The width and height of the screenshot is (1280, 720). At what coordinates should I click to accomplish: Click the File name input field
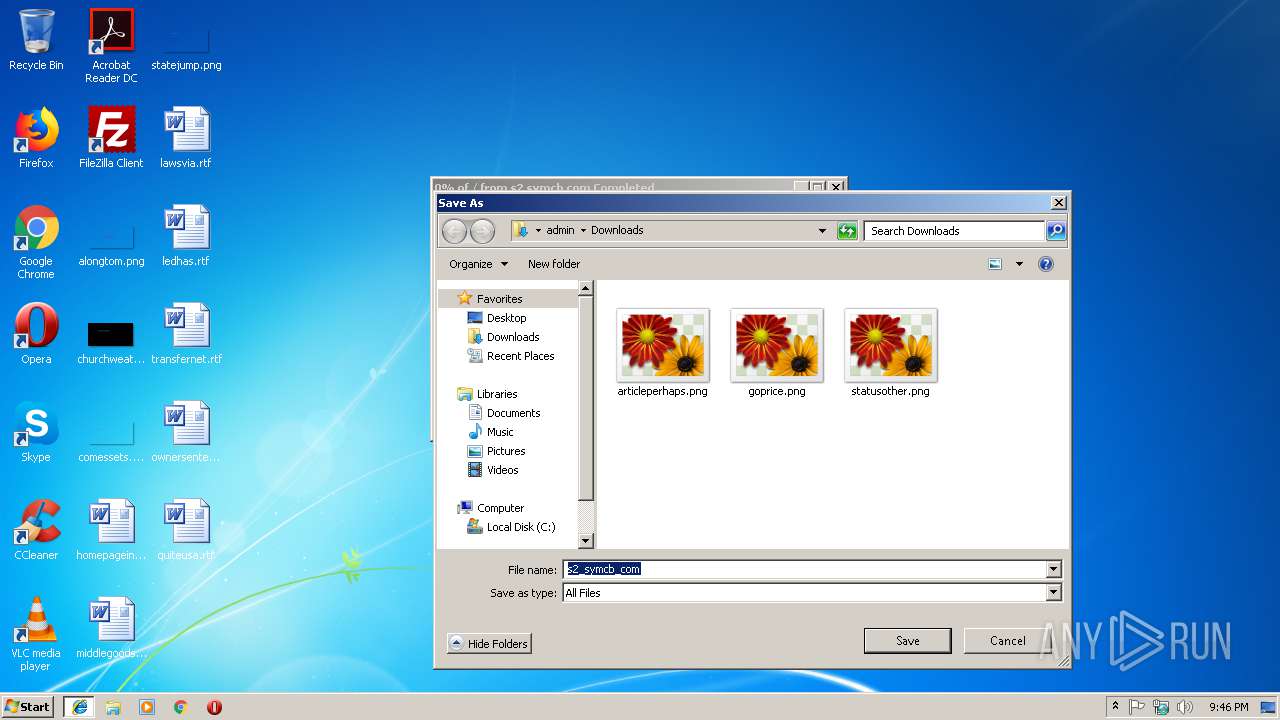tap(804, 570)
